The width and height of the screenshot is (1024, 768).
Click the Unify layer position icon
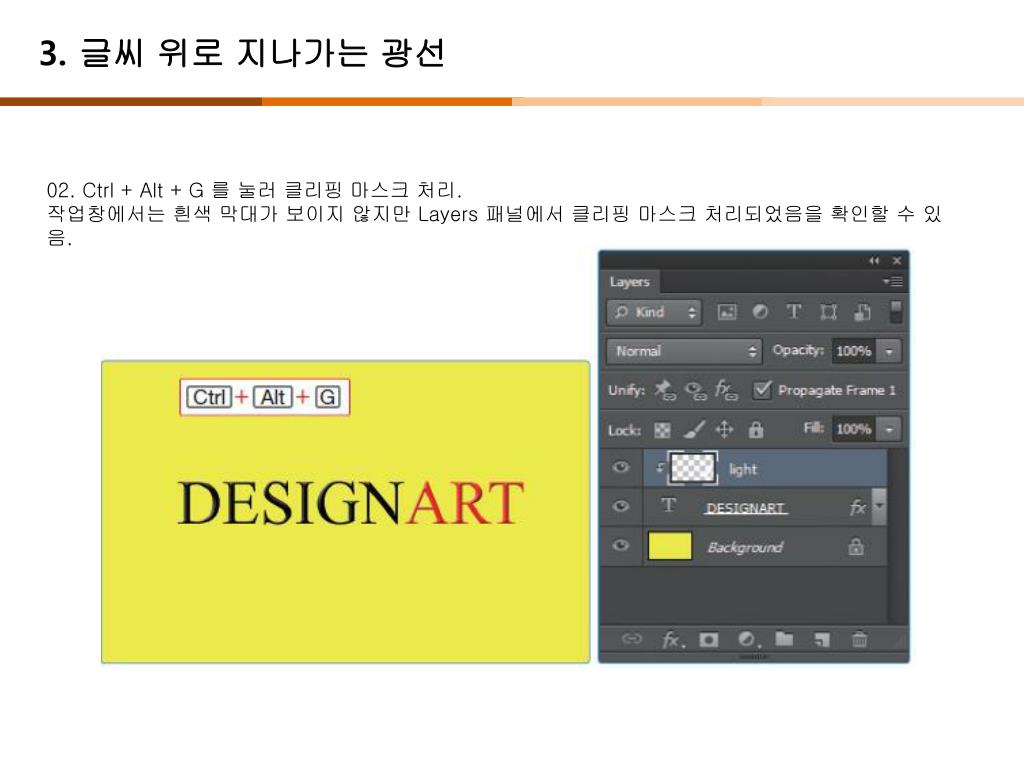point(665,390)
